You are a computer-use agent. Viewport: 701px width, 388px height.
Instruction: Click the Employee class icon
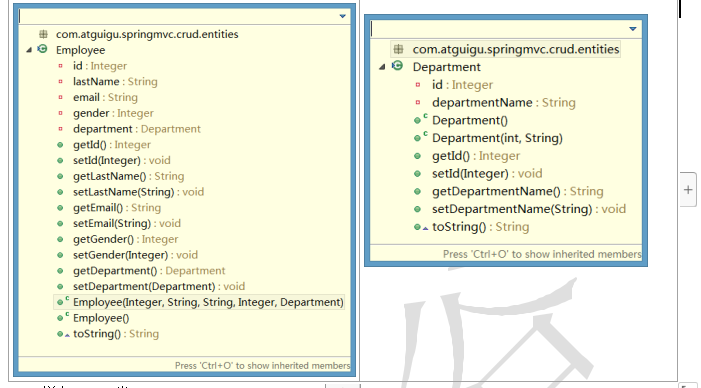(x=42, y=49)
